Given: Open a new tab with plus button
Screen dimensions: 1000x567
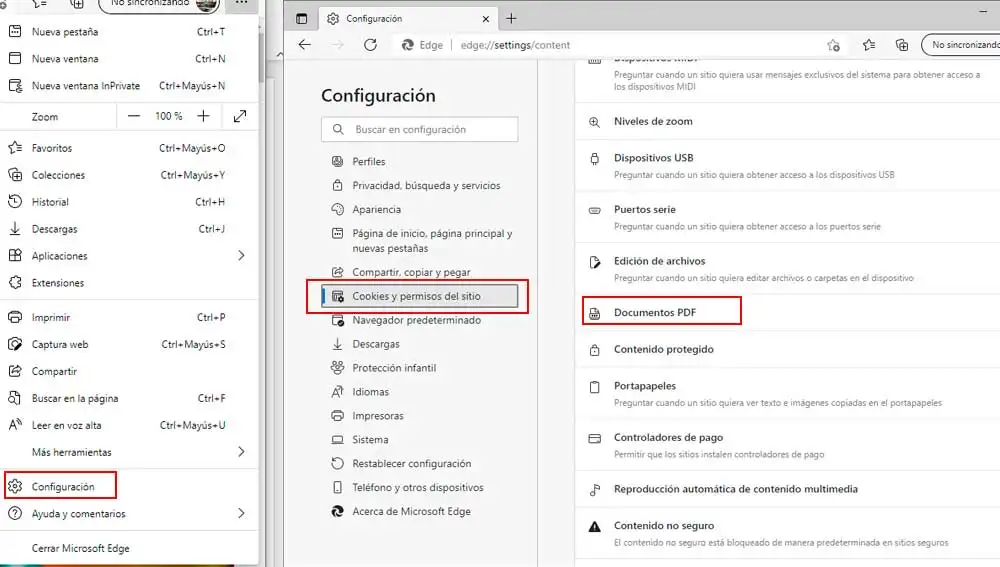Looking at the screenshot, I should point(511,18).
